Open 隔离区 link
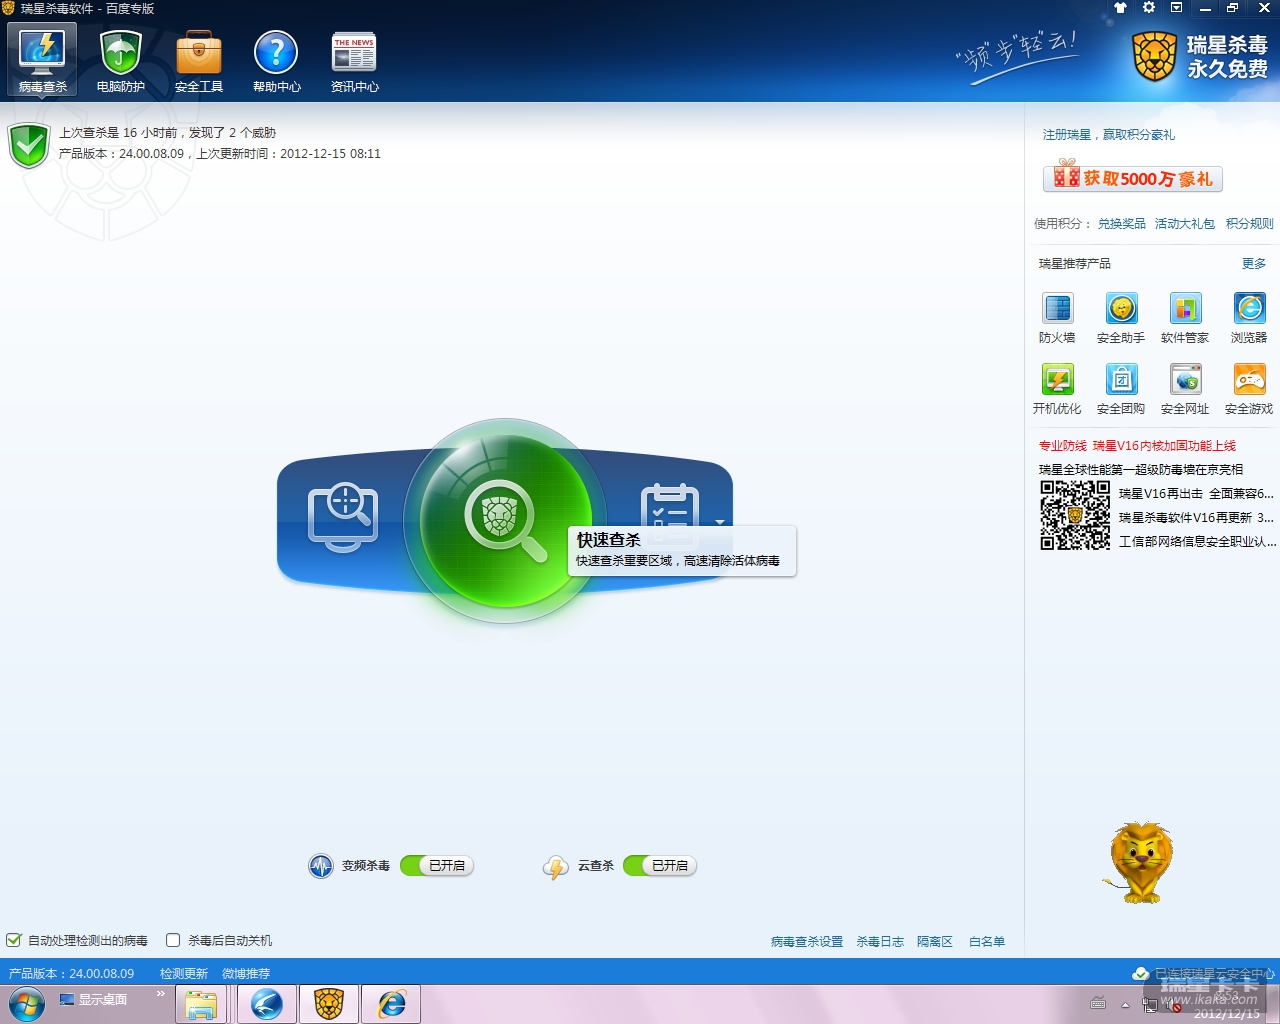Image resolution: width=1280 pixels, height=1024 pixels. (935, 942)
